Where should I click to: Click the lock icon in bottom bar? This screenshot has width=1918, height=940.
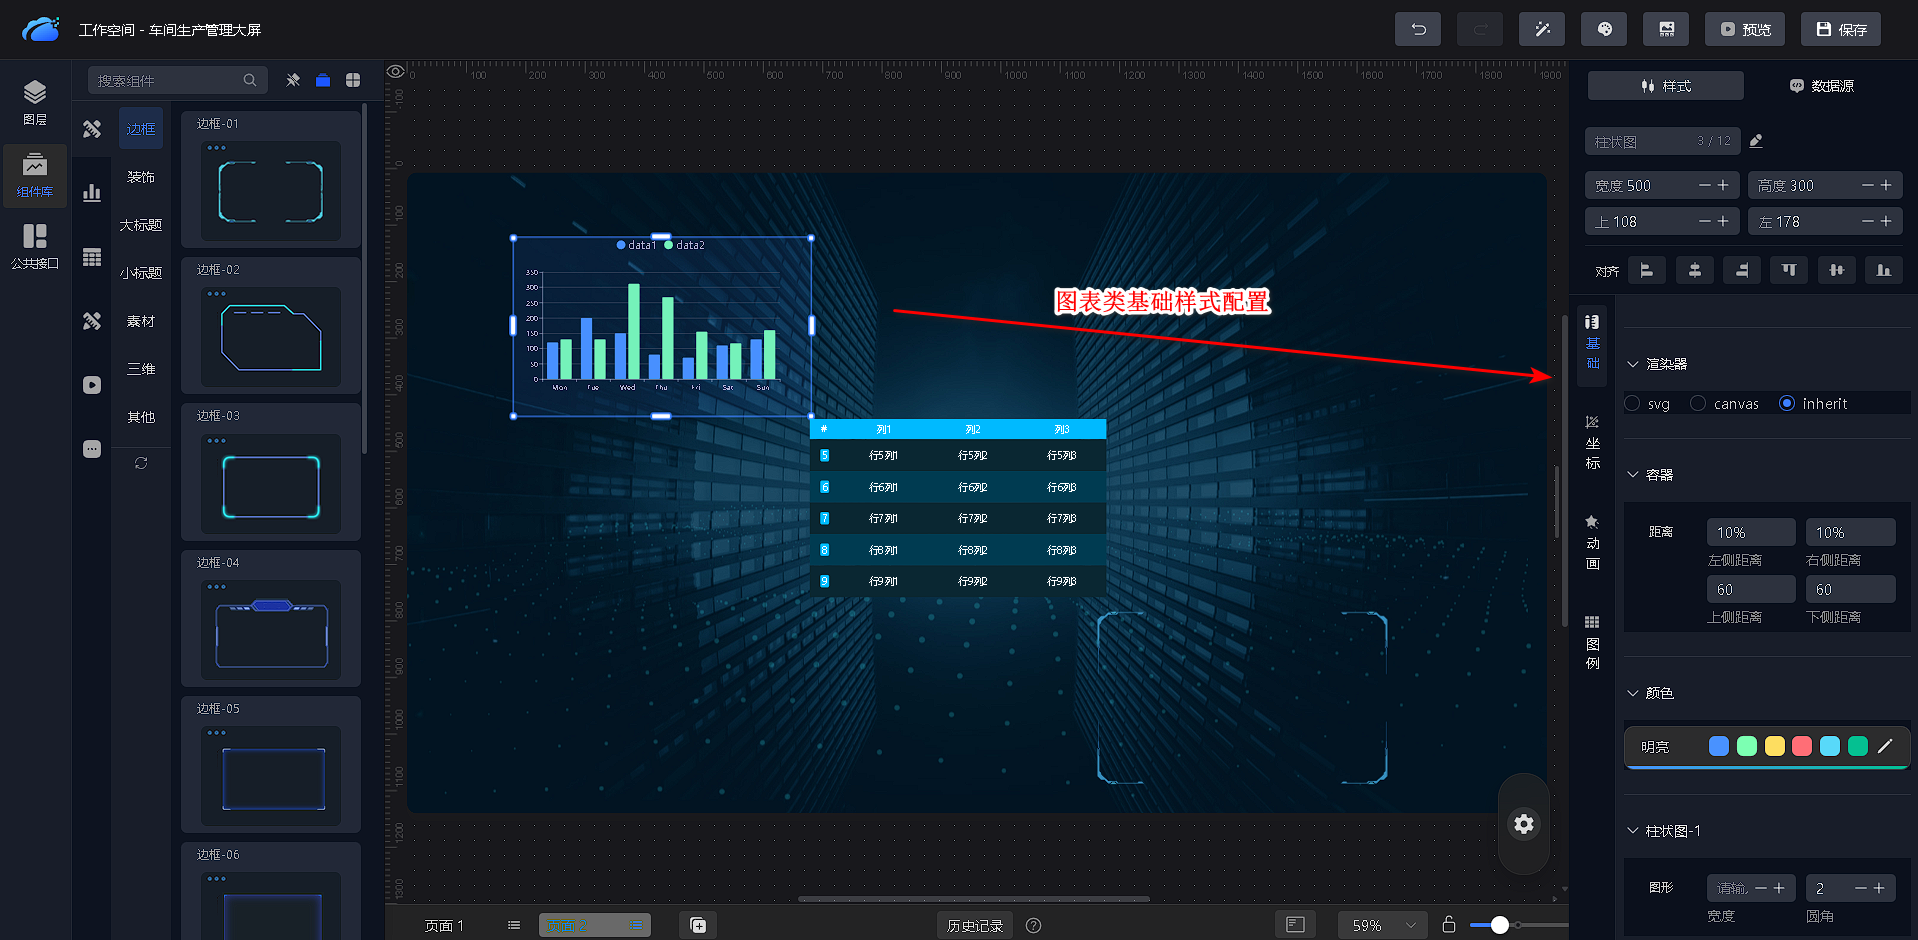1448,925
